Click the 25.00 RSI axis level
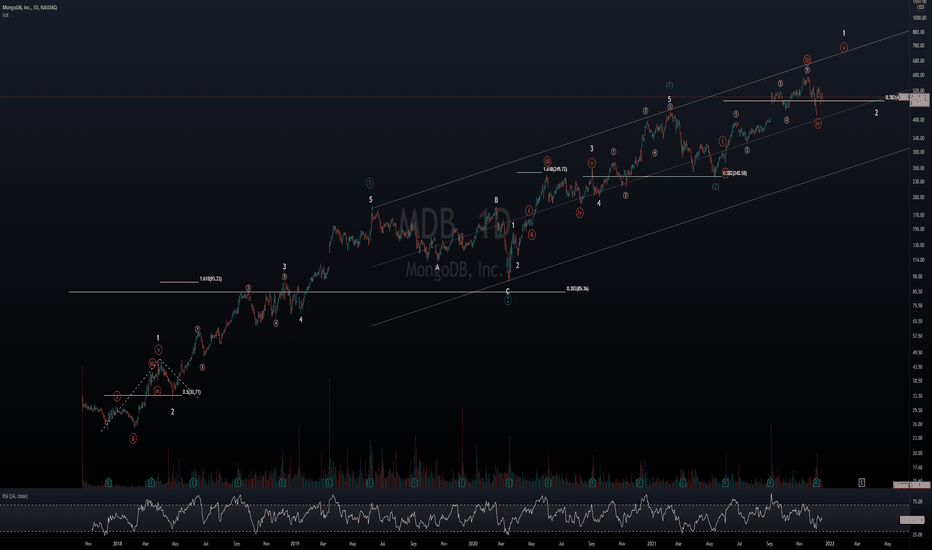This screenshot has height=550, width=932. (x=917, y=535)
